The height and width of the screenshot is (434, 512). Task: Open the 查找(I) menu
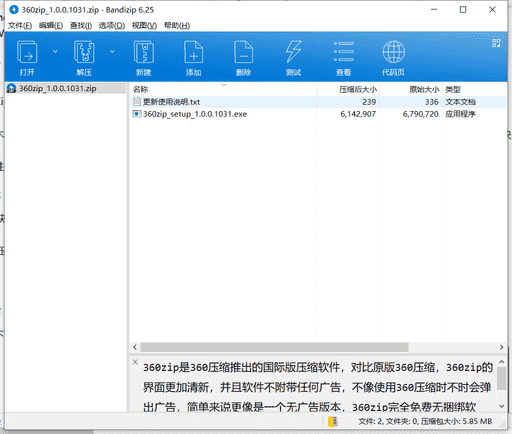click(x=81, y=25)
